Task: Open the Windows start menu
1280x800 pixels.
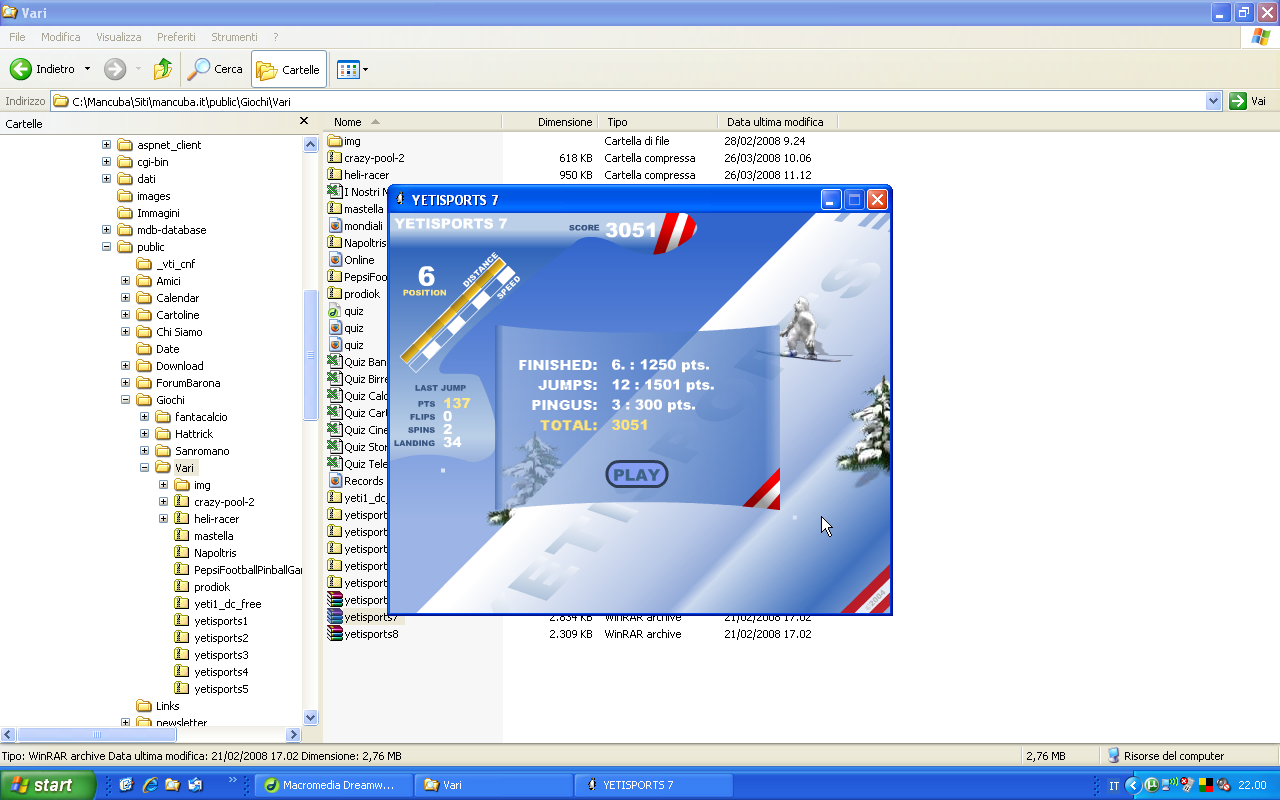Action: [x=48, y=785]
